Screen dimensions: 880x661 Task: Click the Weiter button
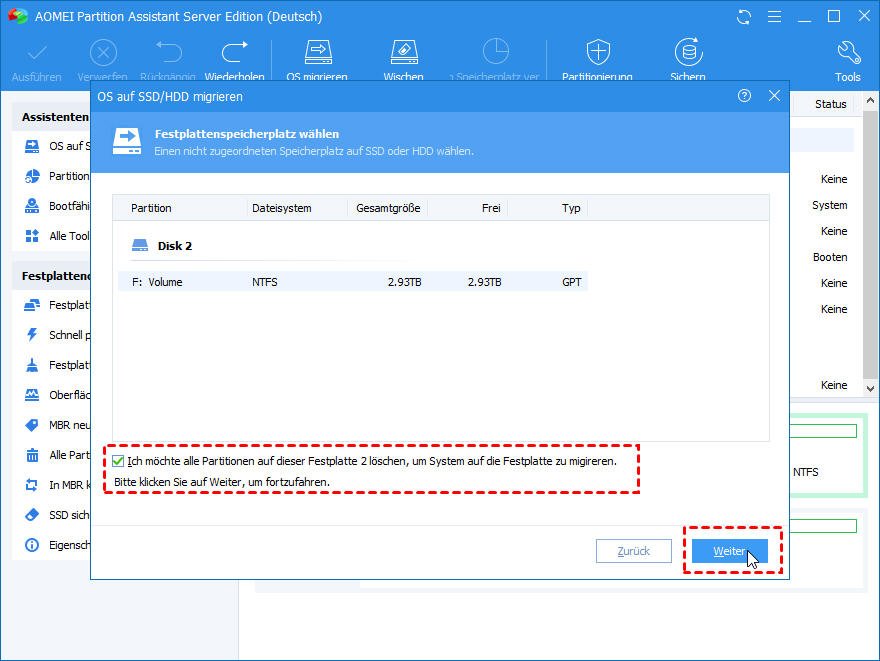[x=730, y=551]
